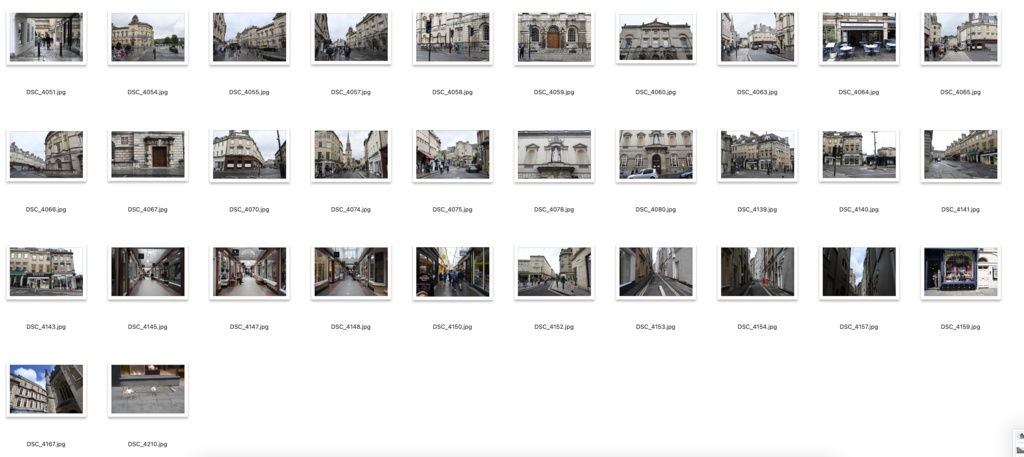Click the file name DSC_4067.jpg
The image size is (1024, 457).
click(x=148, y=210)
